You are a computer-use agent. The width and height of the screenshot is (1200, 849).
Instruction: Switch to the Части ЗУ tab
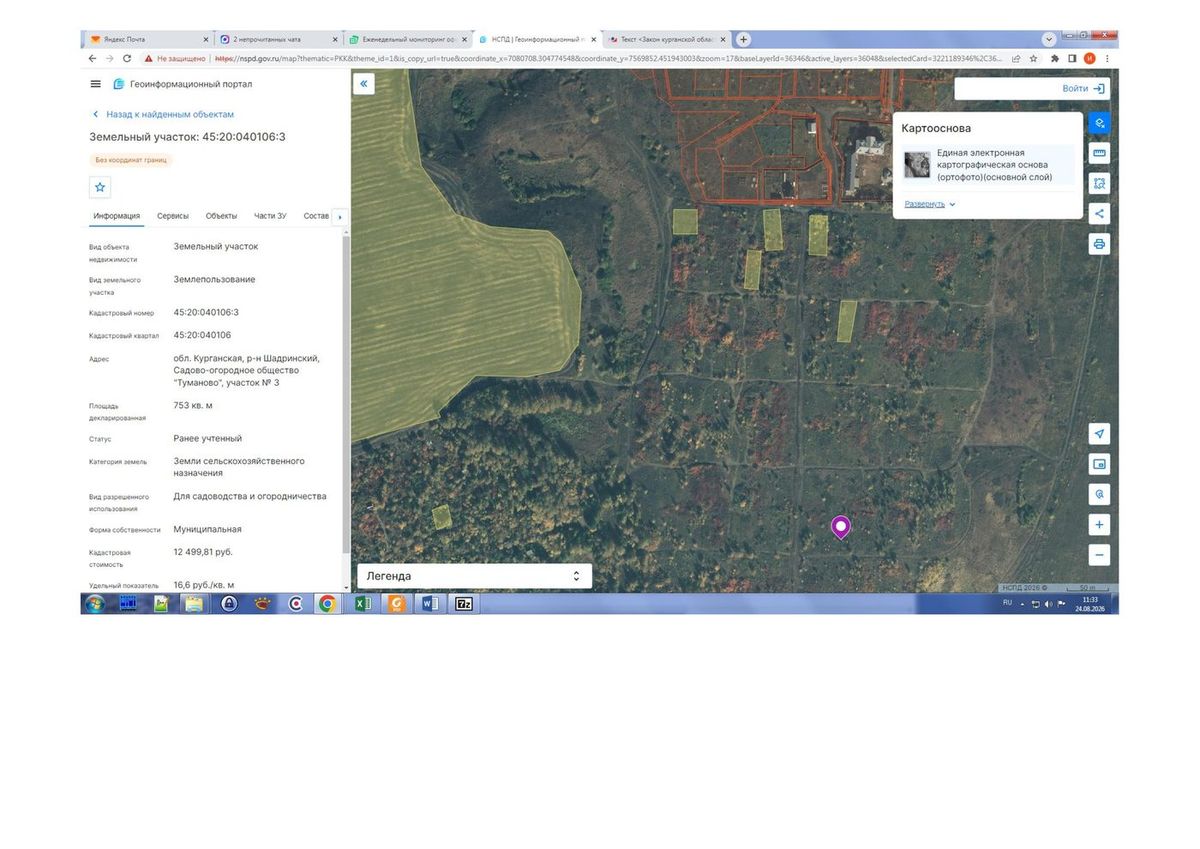[x=270, y=216]
